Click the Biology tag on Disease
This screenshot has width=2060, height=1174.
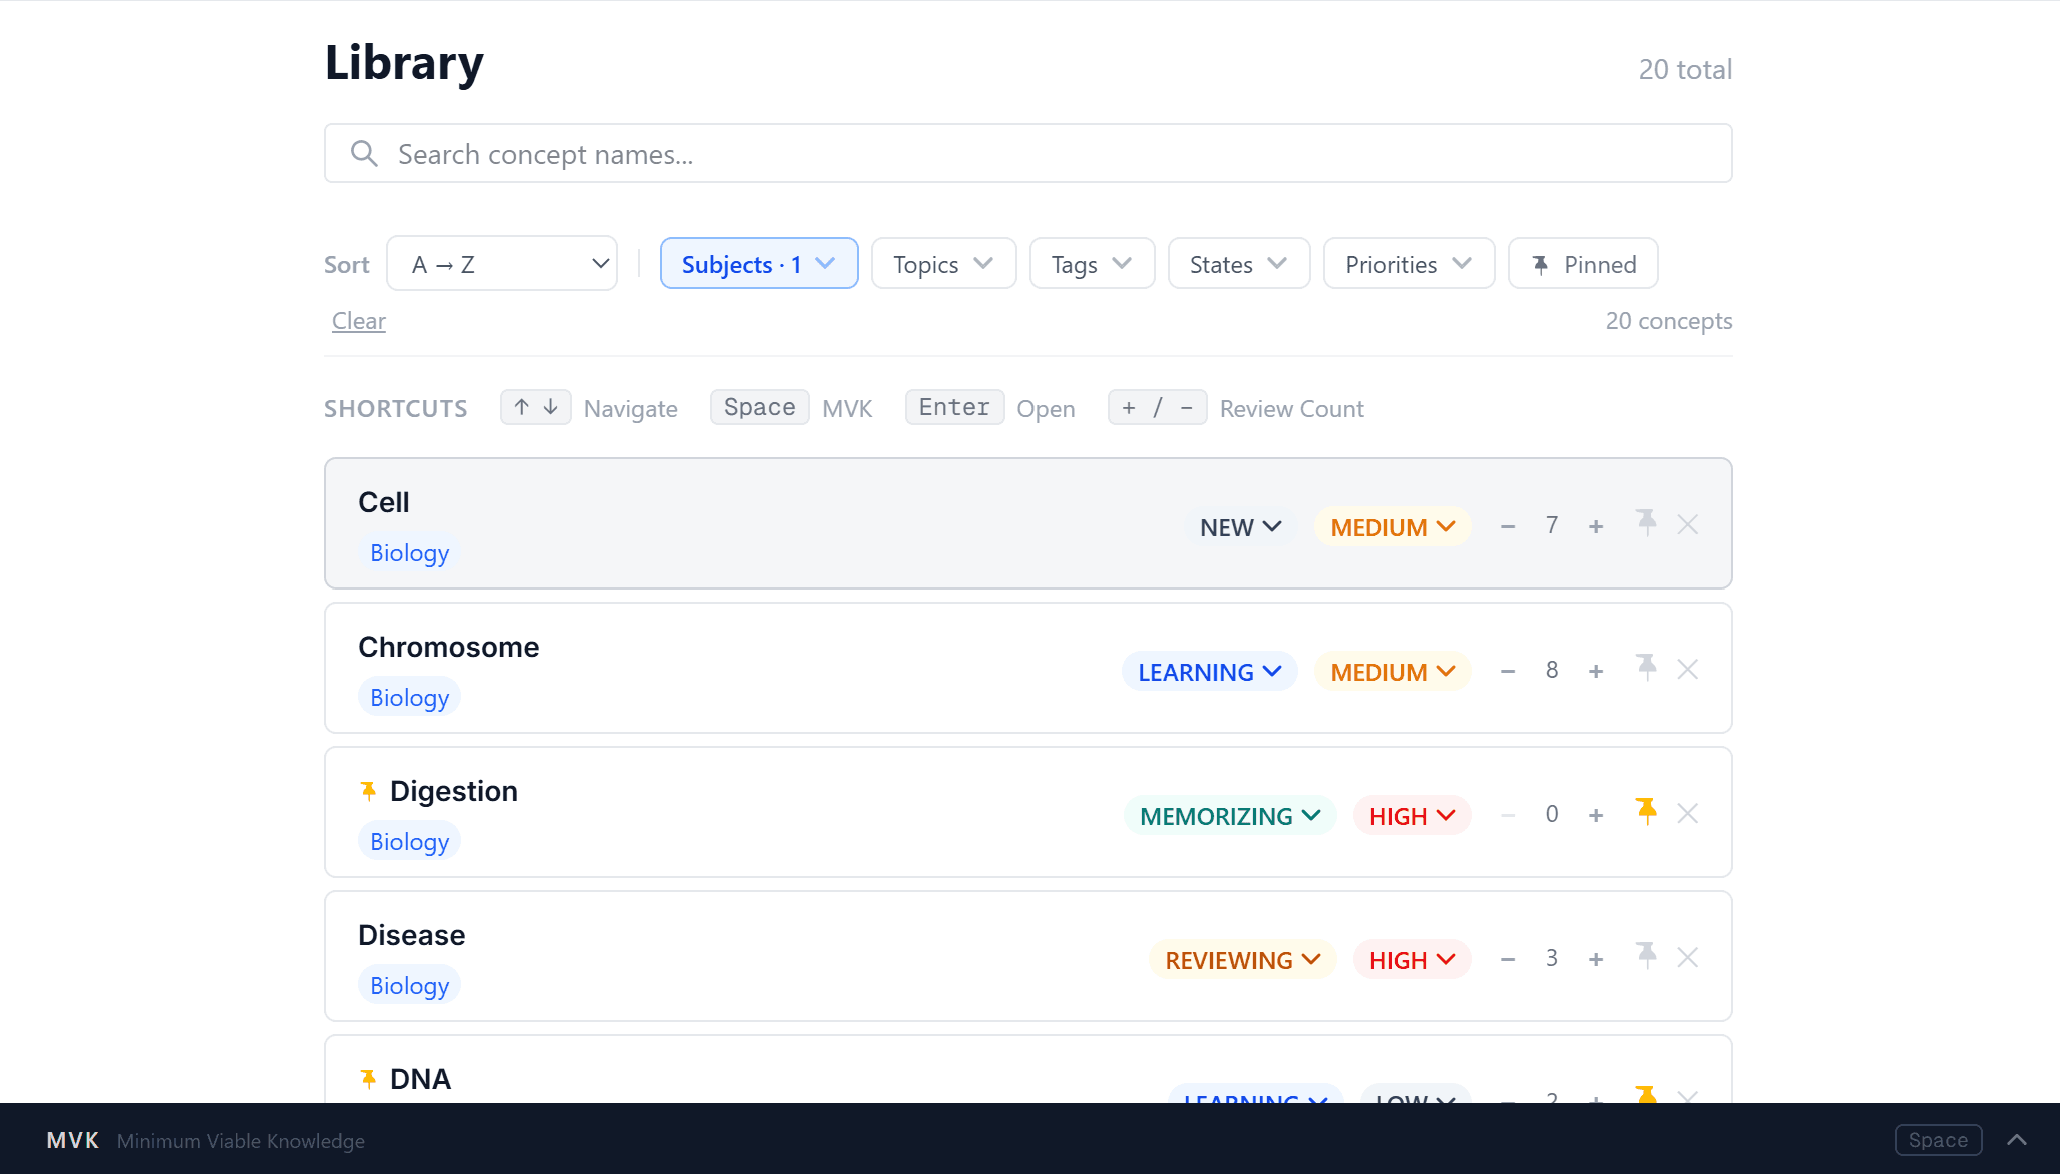[x=410, y=986]
